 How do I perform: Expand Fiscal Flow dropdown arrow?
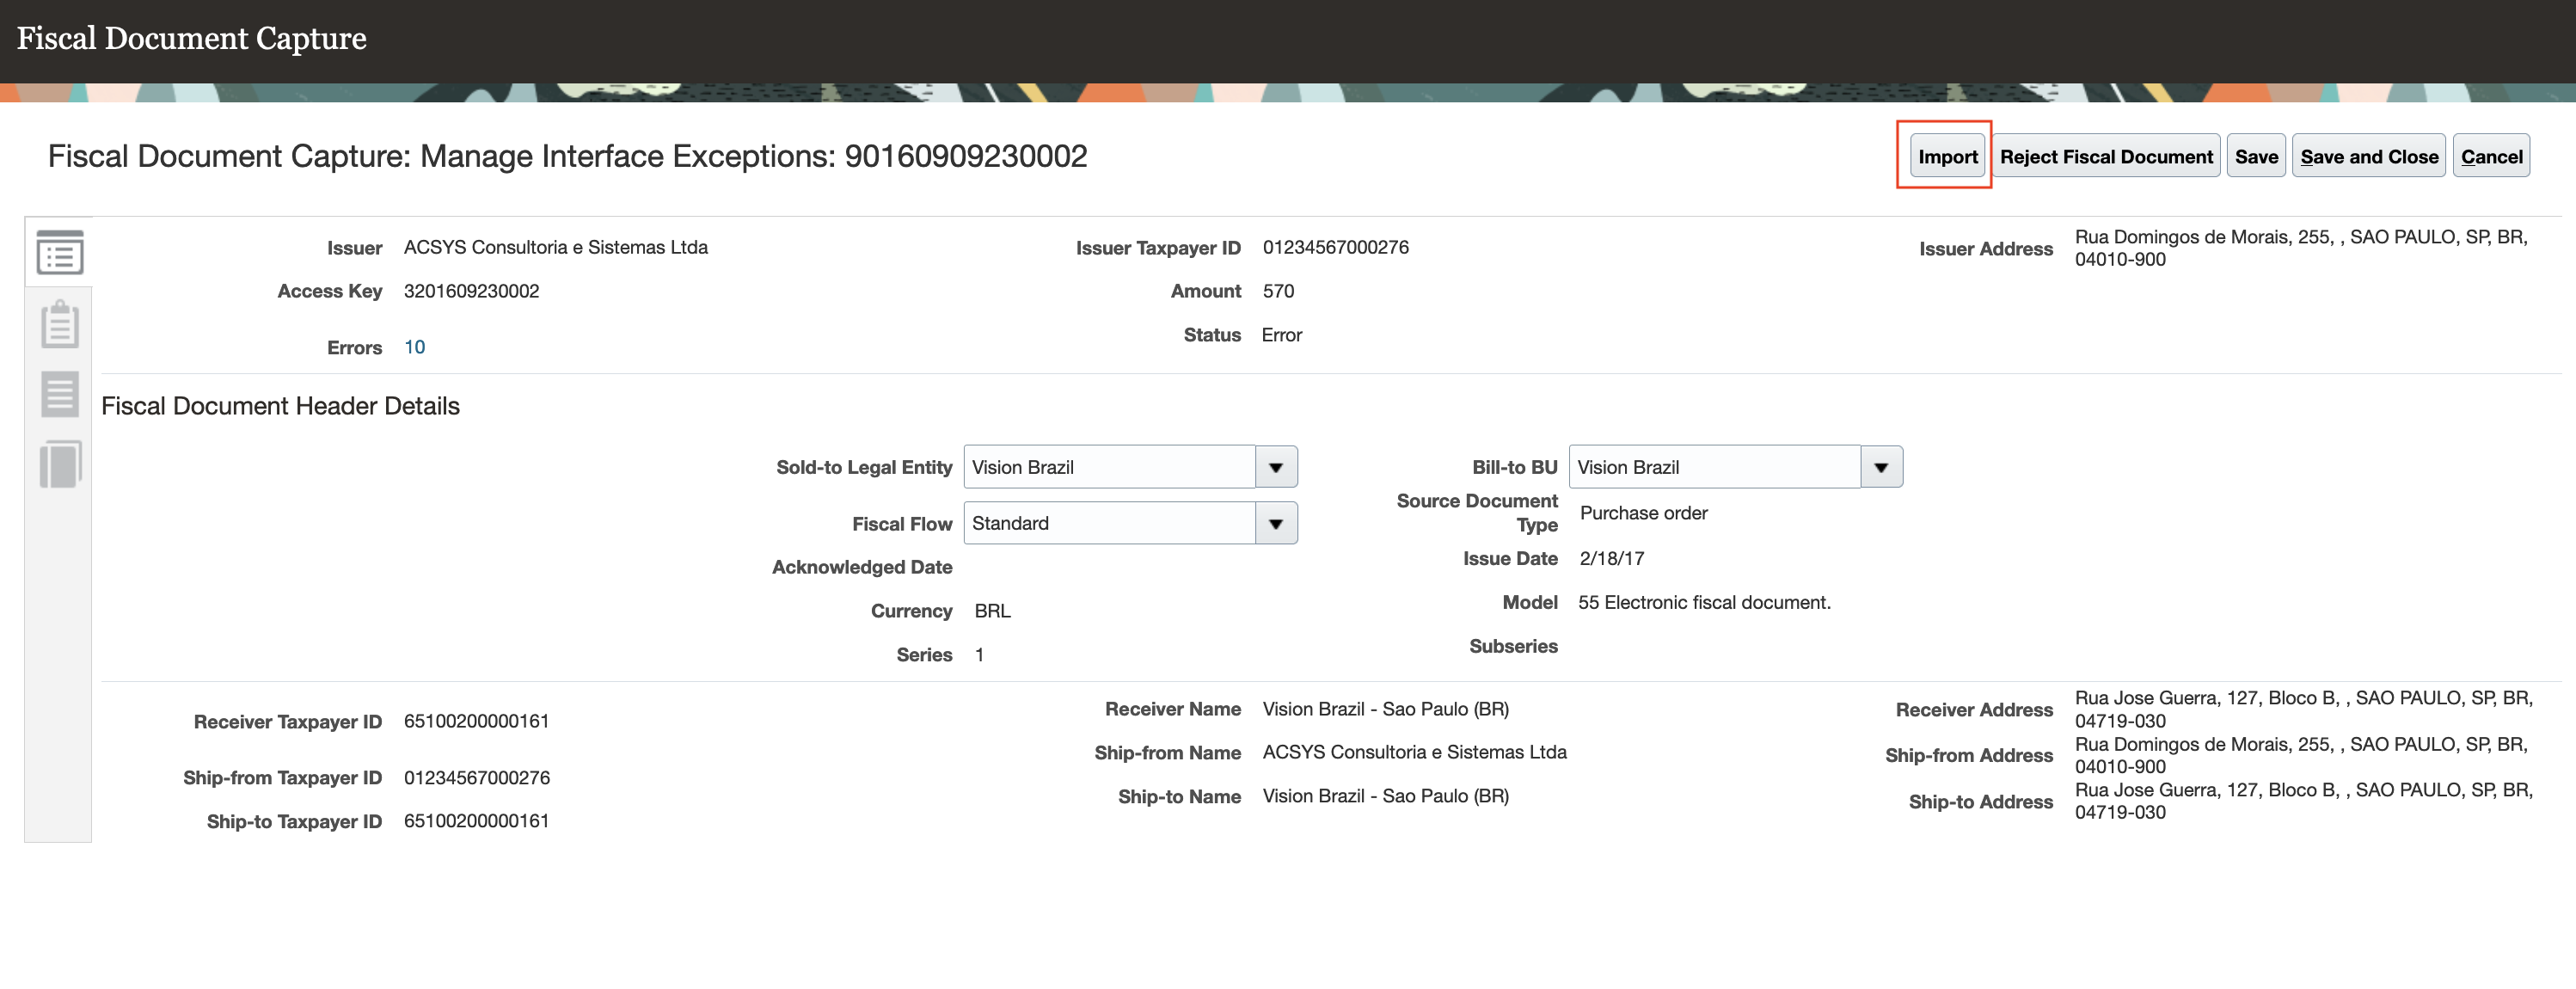pyautogui.click(x=1276, y=523)
